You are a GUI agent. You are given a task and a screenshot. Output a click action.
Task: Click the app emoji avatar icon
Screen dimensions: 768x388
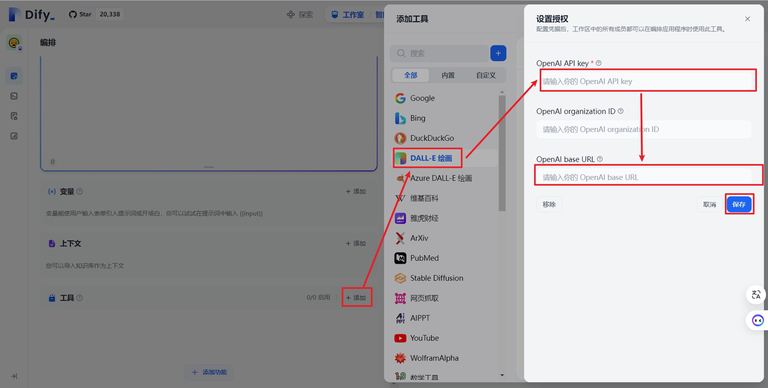14,43
